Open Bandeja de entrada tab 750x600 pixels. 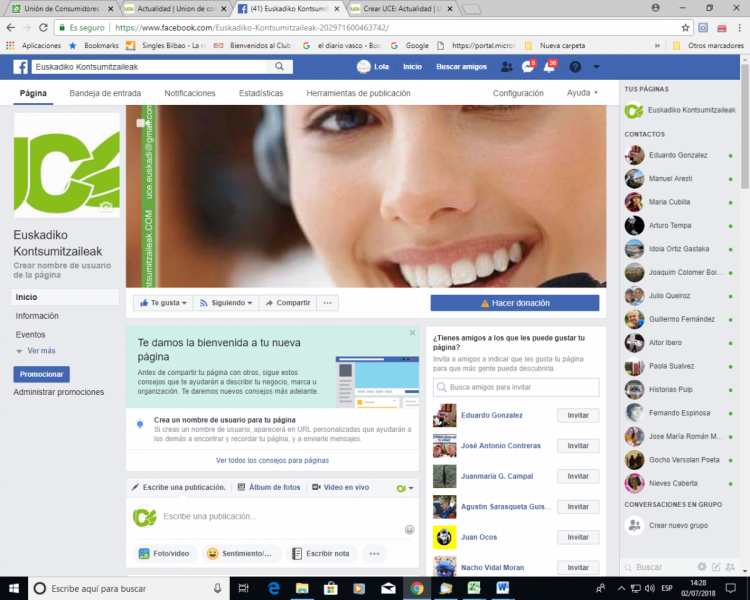(105, 93)
